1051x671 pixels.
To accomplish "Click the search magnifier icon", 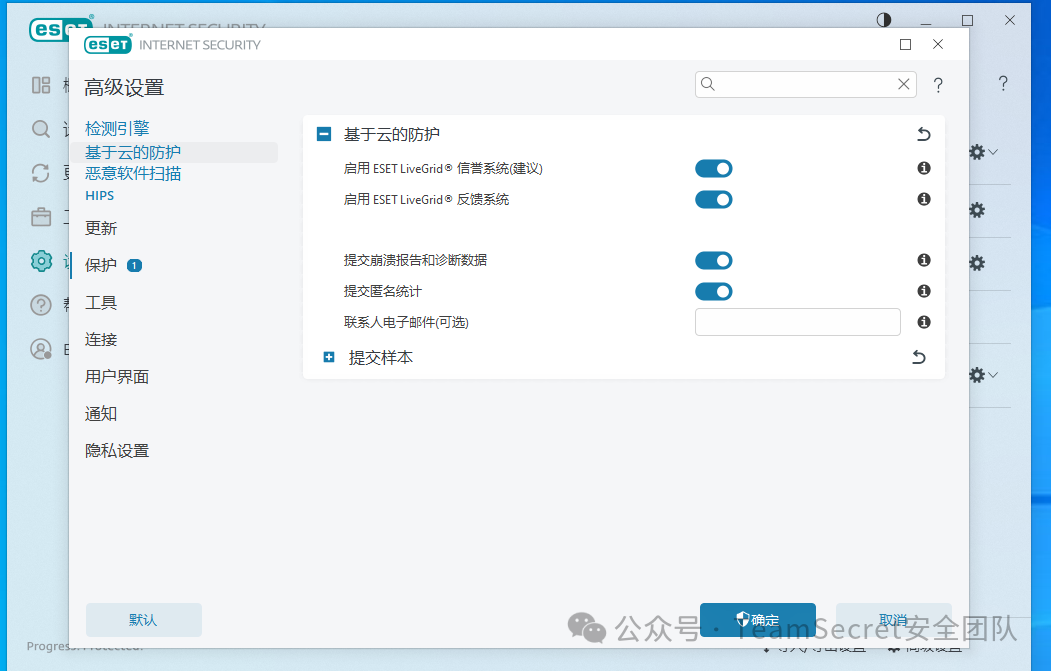I will pyautogui.click(x=708, y=84).
